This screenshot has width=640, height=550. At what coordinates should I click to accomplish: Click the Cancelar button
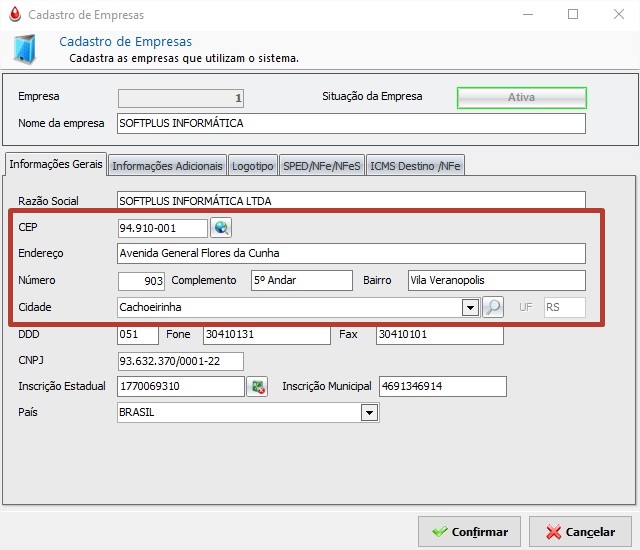pyautogui.click(x=580, y=532)
